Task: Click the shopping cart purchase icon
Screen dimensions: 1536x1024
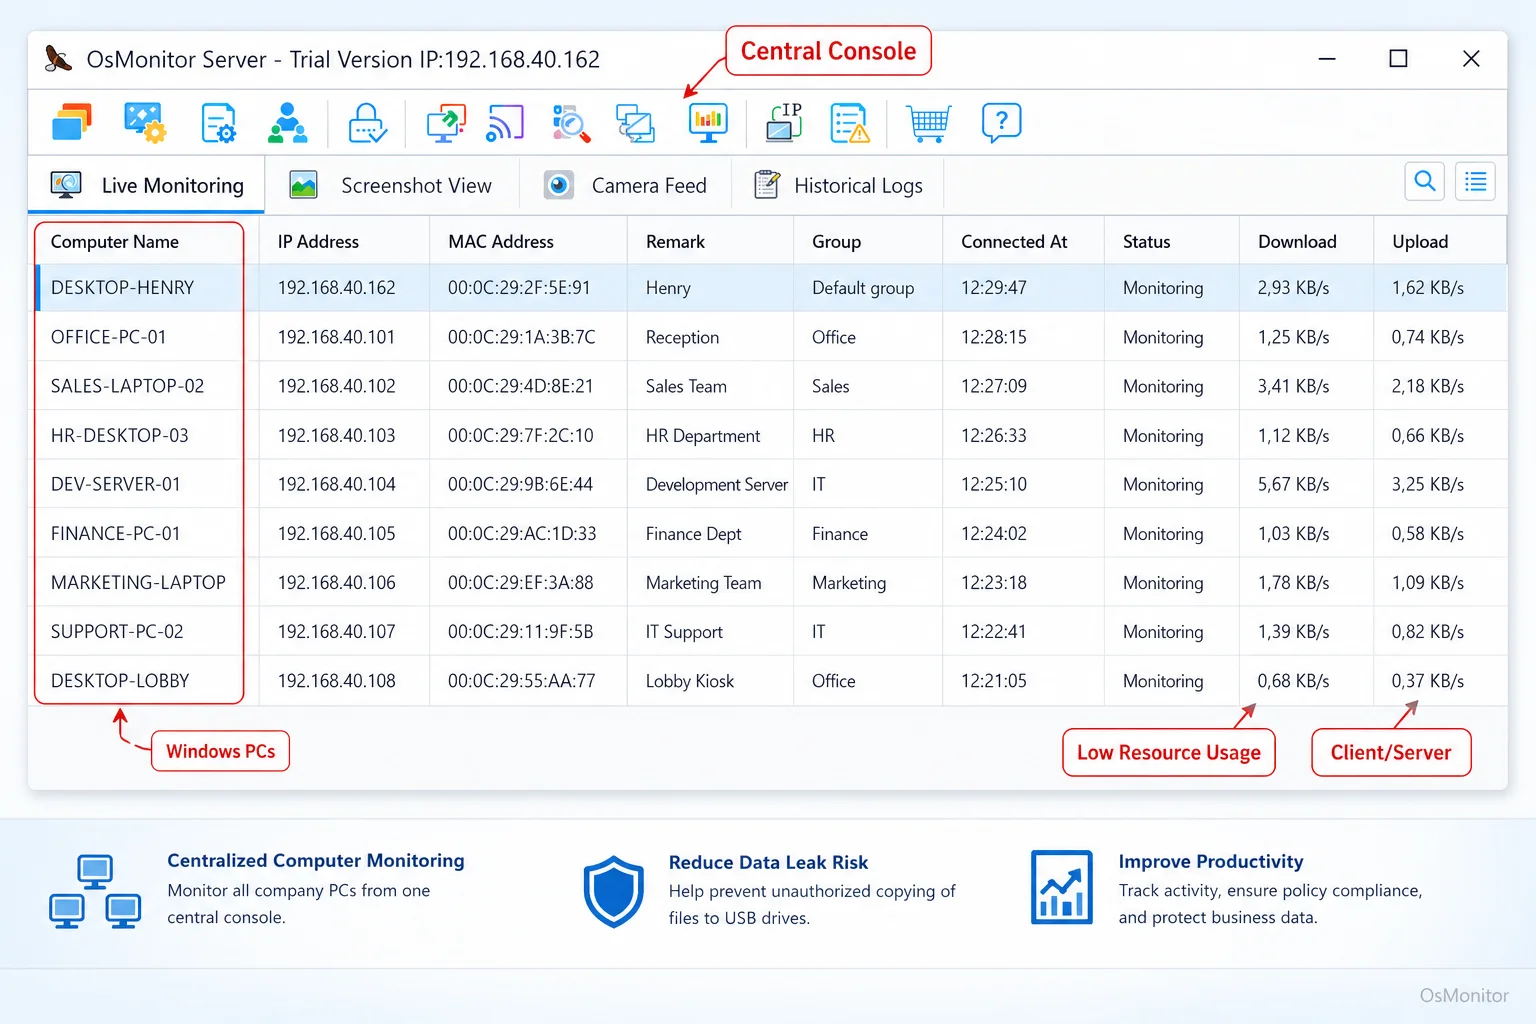Action: click(928, 123)
